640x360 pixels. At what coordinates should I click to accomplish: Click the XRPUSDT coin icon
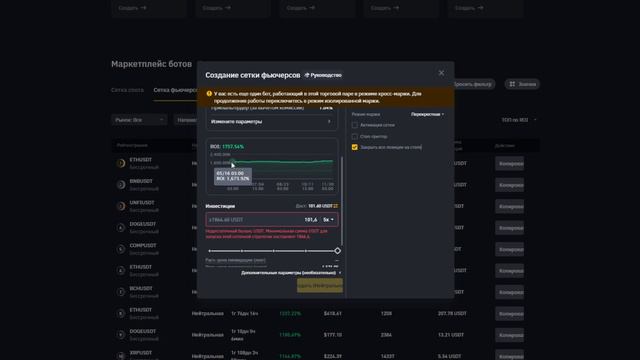pyautogui.click(x=121, y=356)
